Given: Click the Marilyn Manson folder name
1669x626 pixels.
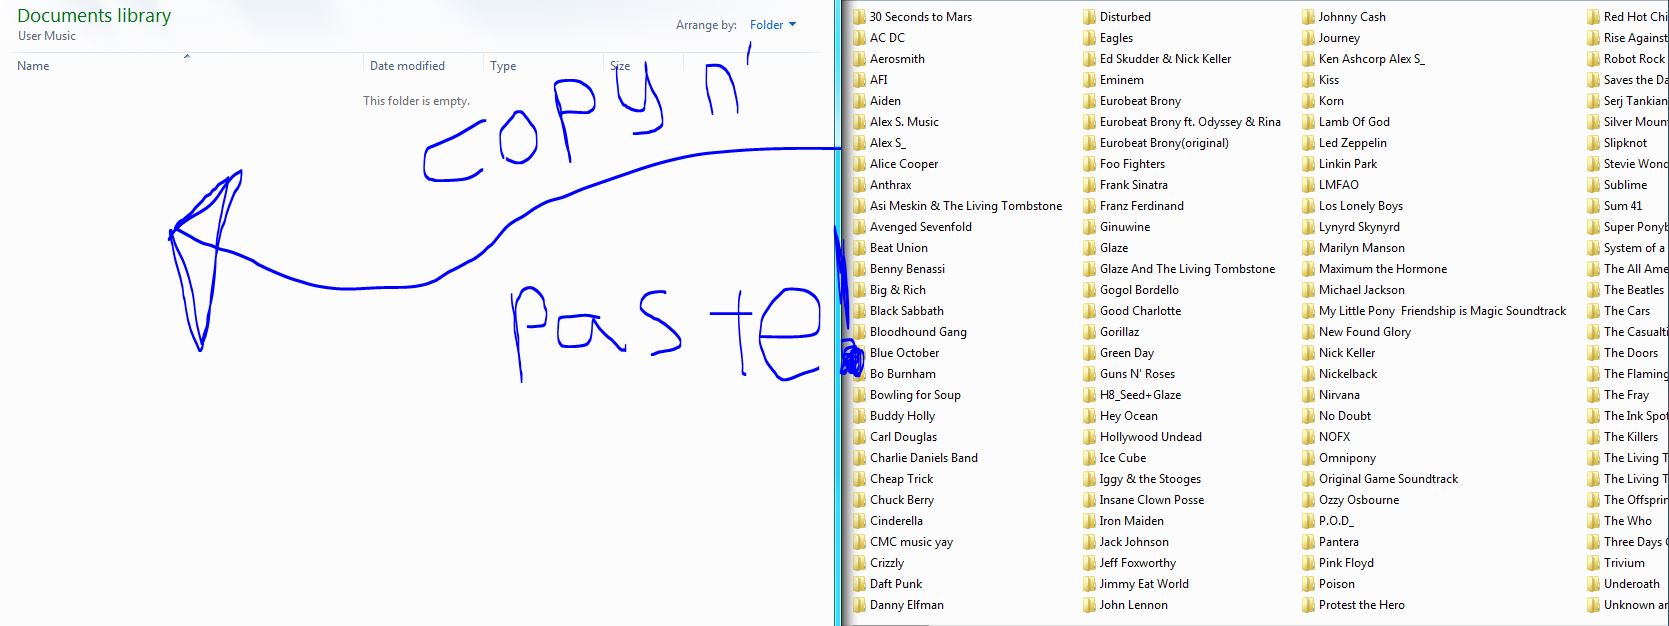Looking at the screenshot, I should (x=1361, y=248).
